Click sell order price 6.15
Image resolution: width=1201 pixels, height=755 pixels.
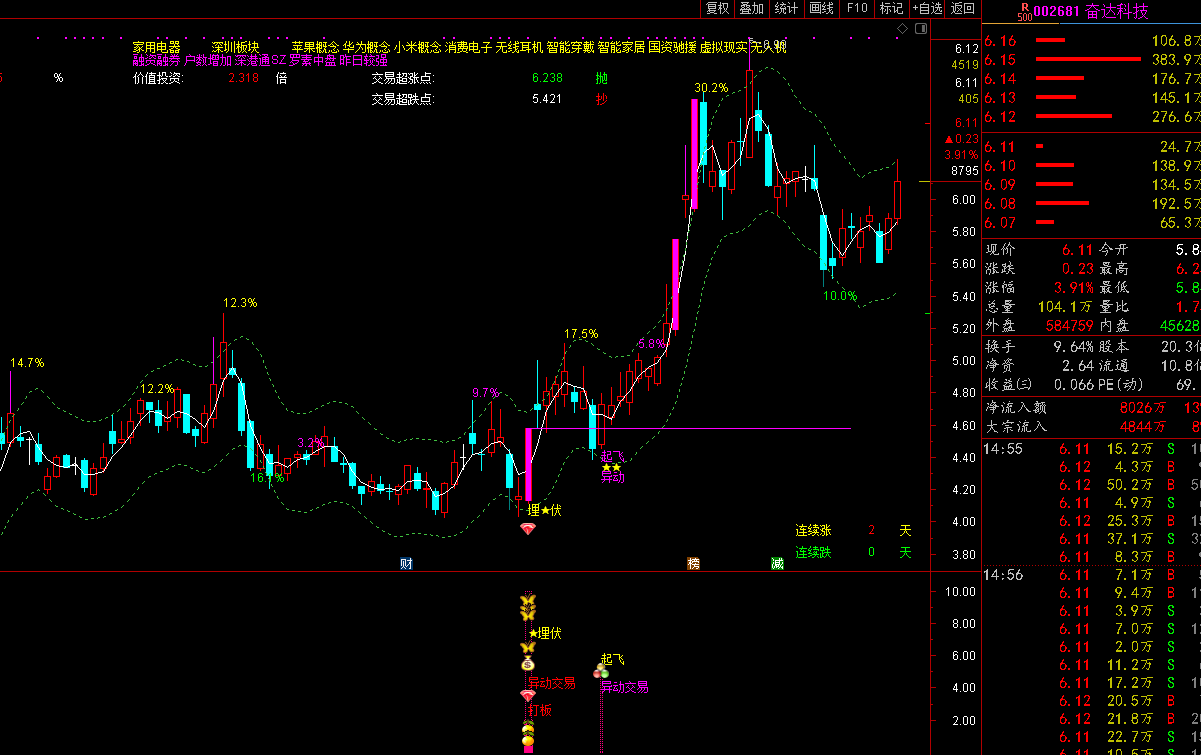[x=1000, y=60]
